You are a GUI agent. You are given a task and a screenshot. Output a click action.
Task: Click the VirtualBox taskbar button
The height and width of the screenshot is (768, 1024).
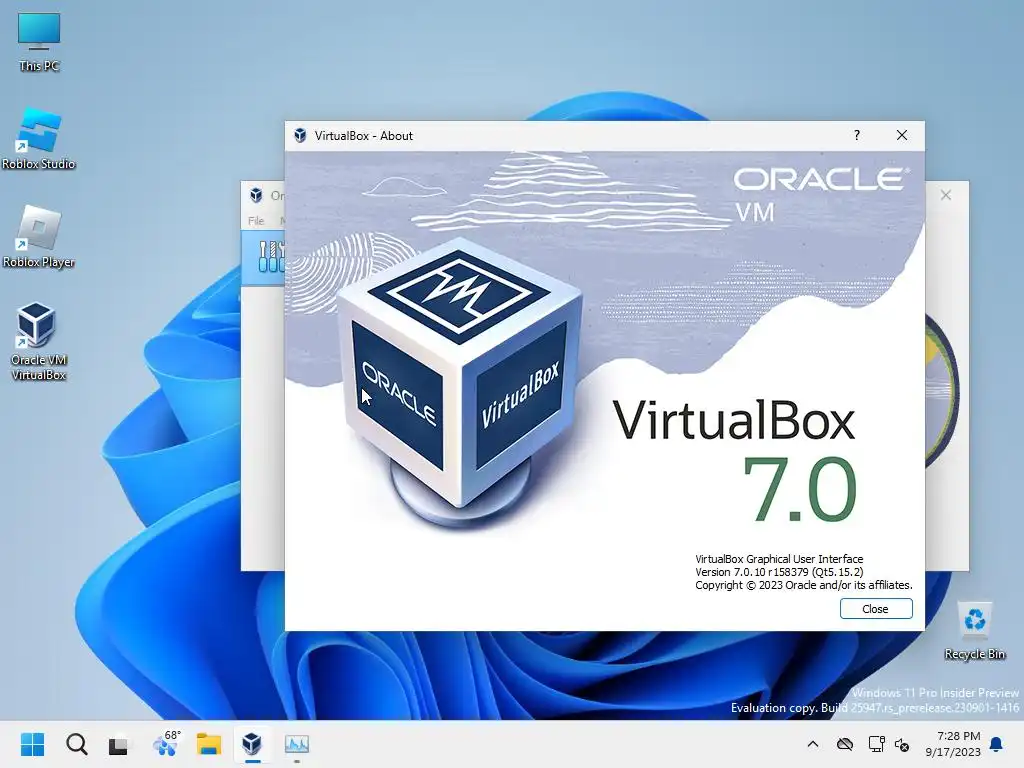click(252, 744)
